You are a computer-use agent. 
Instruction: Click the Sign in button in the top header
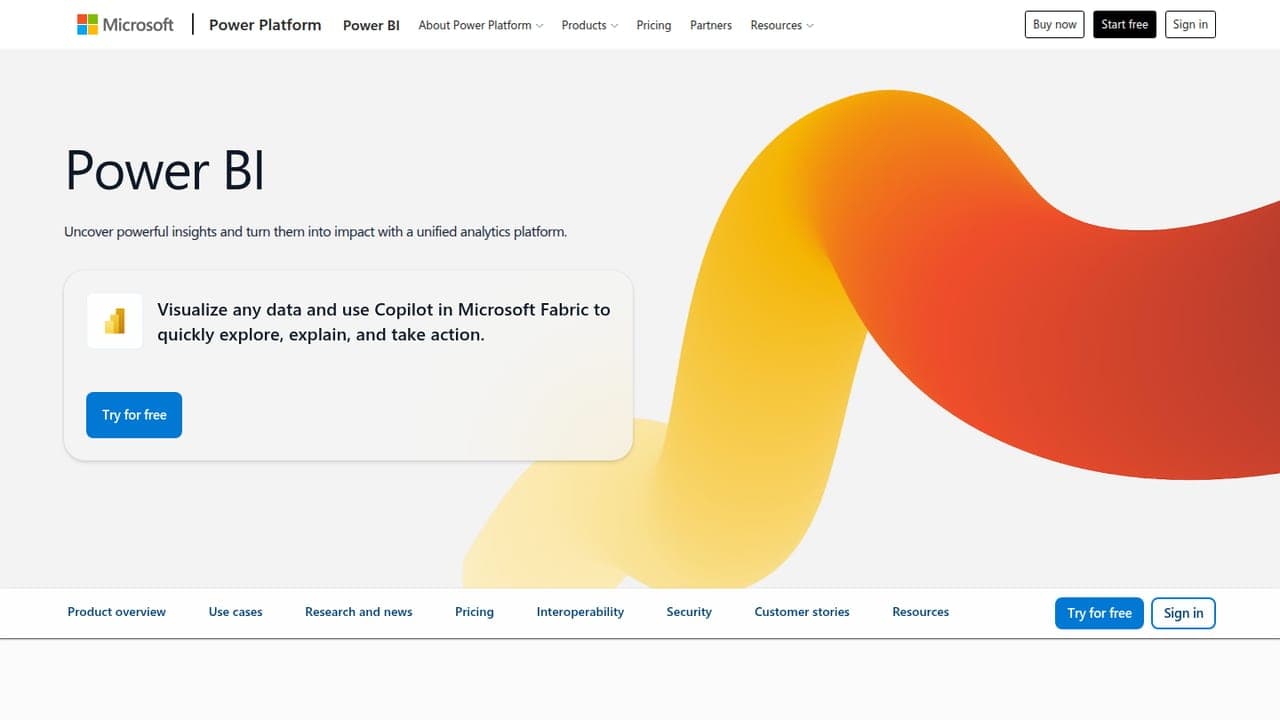(x=1190, y=25)
